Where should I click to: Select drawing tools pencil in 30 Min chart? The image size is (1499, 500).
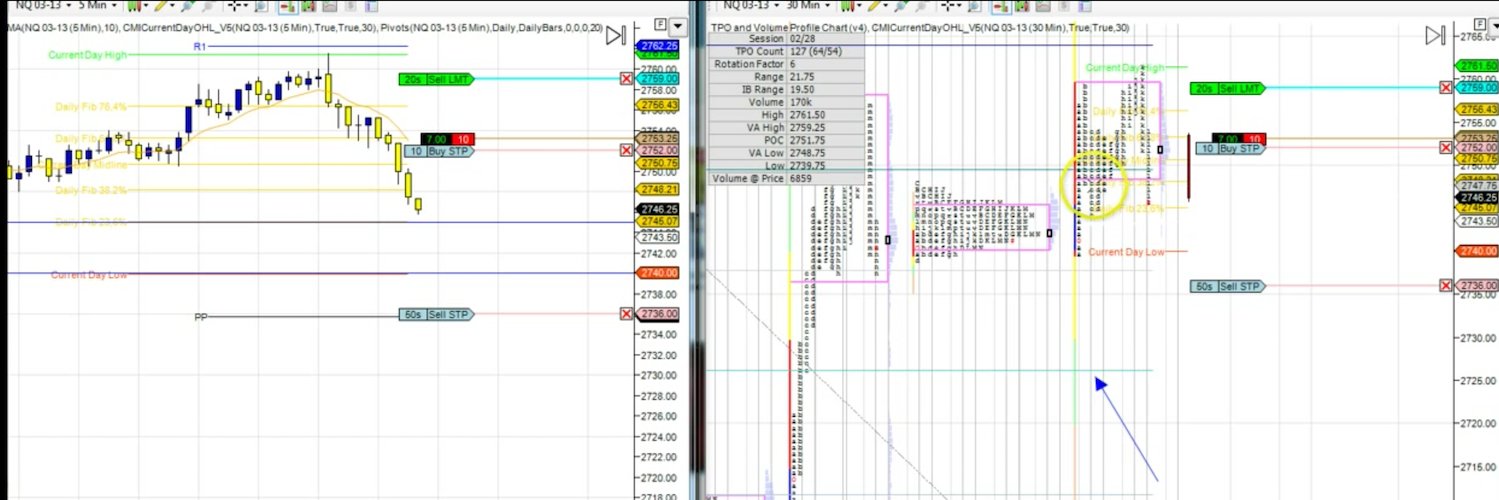tap(873, 6)
